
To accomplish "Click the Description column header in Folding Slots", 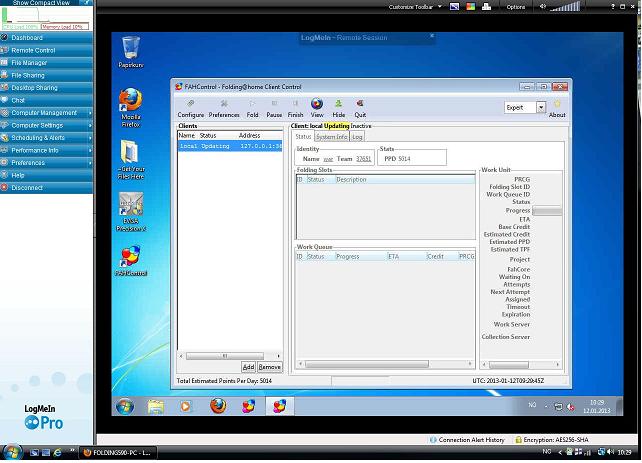I will coord(405,180).
